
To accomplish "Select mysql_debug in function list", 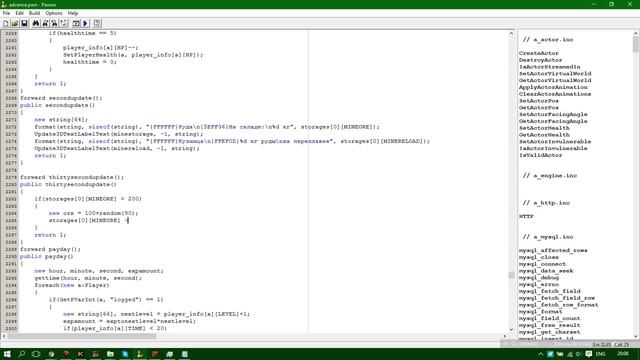I will (539, 278).
